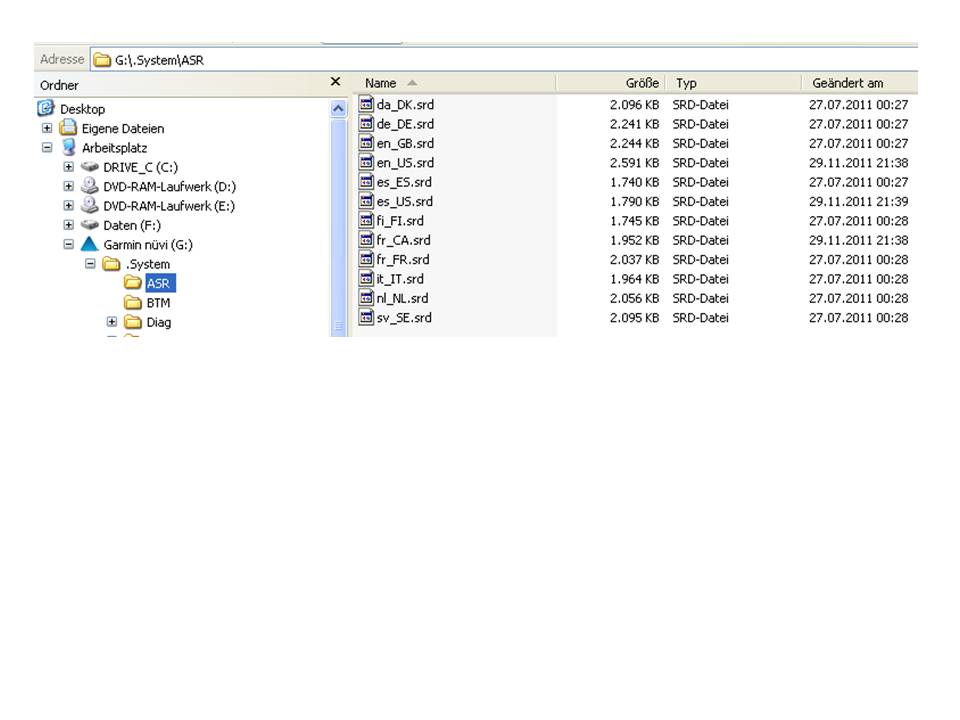Select the sv_SE.srd file name
The image size is (960, 720).
[404, 318]
